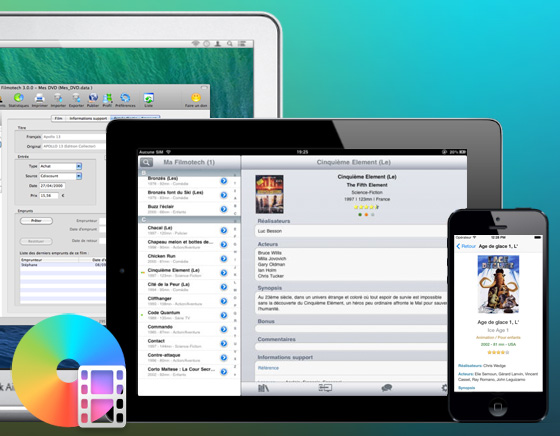This screenshot has width=560, height=436.
Task: Tap the library books icon on iPad bottom bar
Action: point(263,388)
